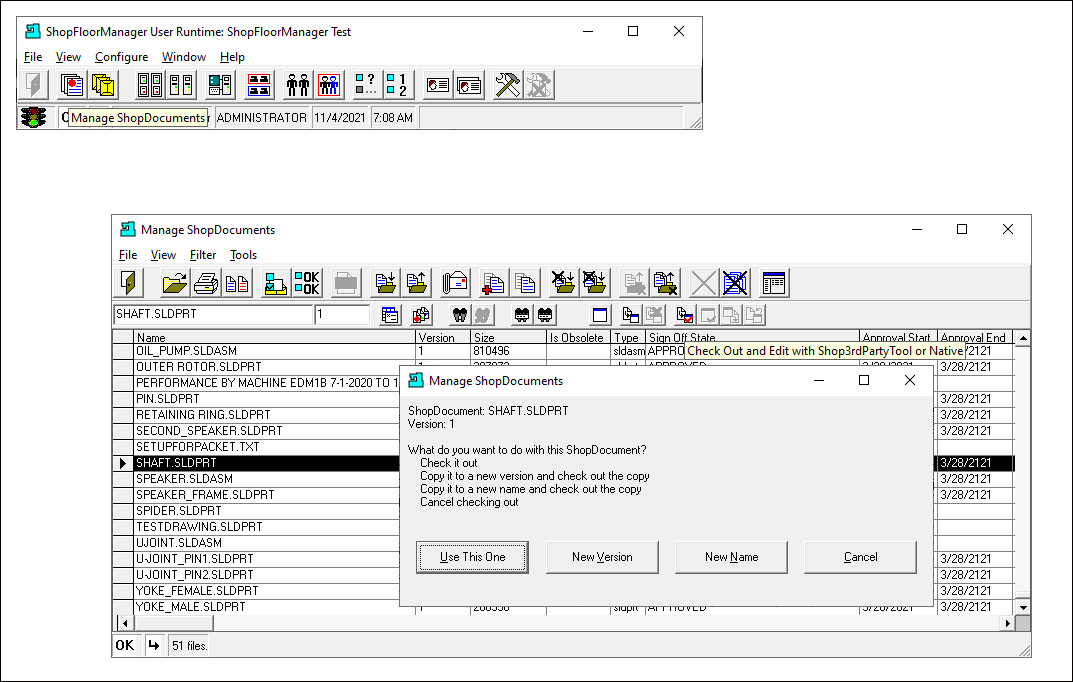Click ADMINISTRATOR in status bar

coord(262,118)
